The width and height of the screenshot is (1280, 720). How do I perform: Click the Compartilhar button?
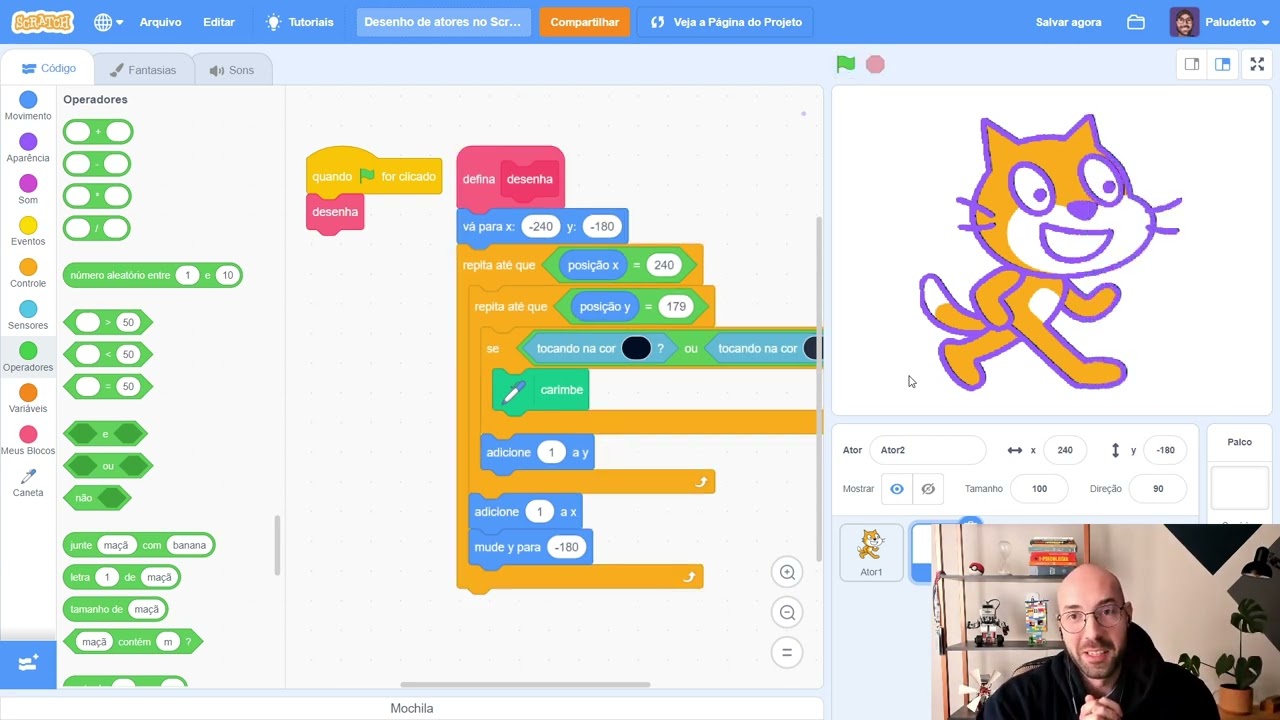coord(584,22)
